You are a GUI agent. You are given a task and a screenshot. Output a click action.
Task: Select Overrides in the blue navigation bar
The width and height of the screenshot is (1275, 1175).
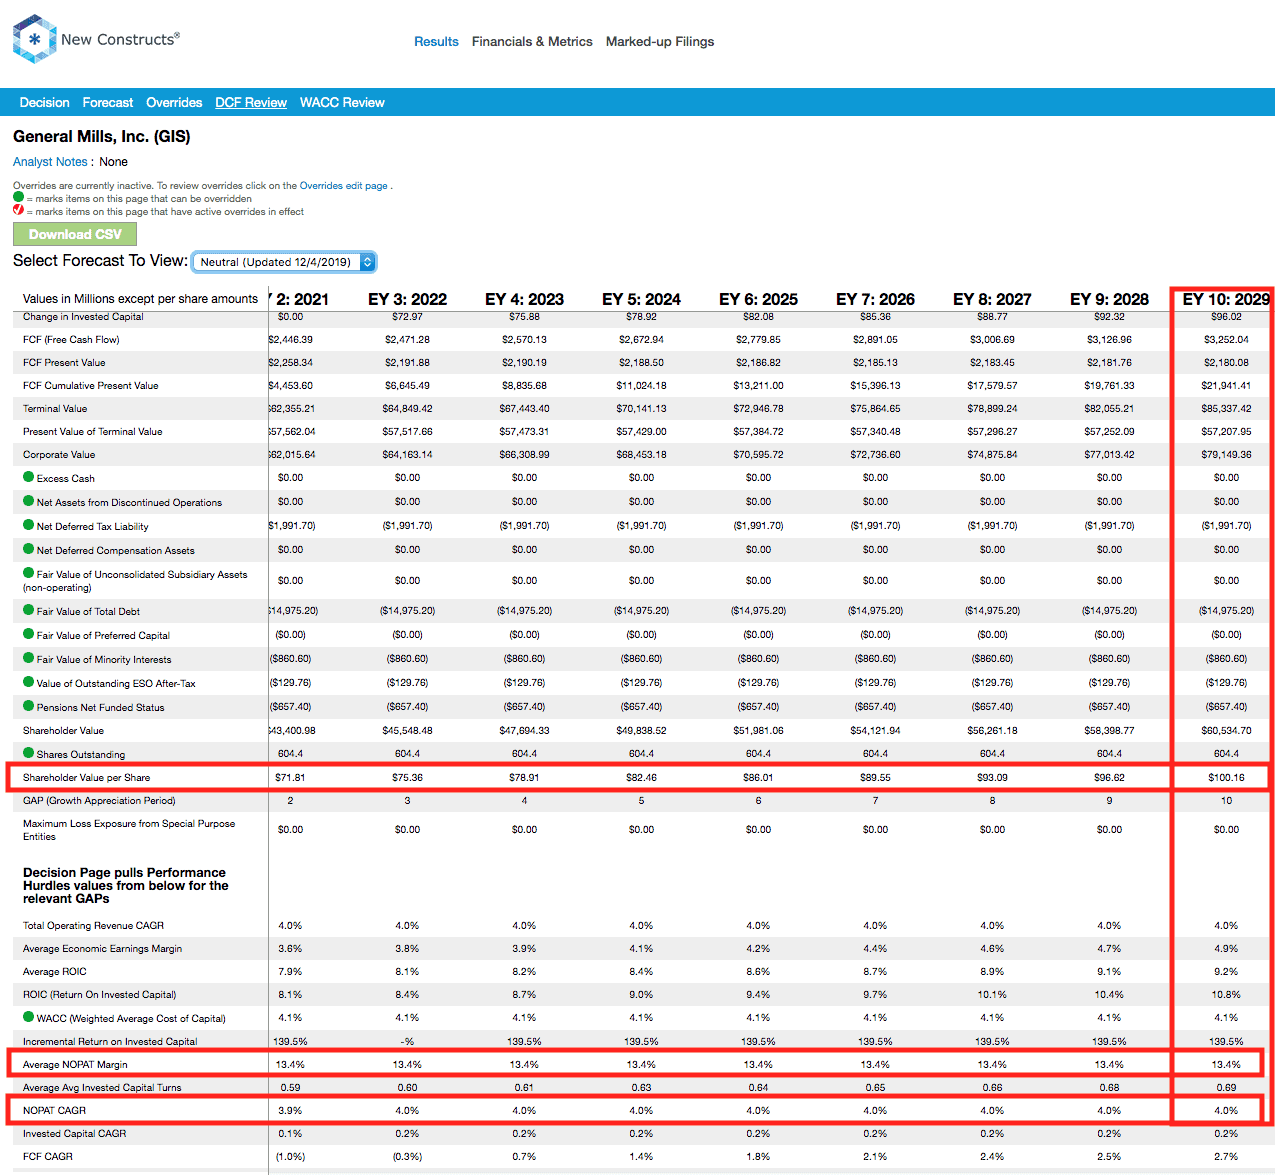[174, 102]
